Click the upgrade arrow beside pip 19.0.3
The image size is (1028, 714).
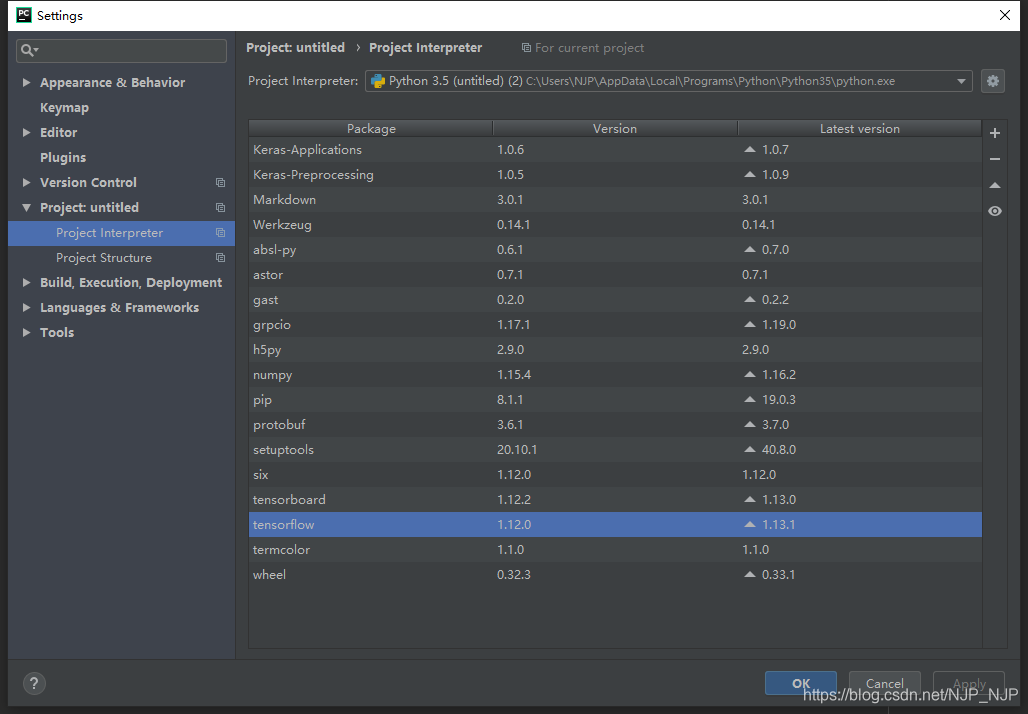pos(750,399)
